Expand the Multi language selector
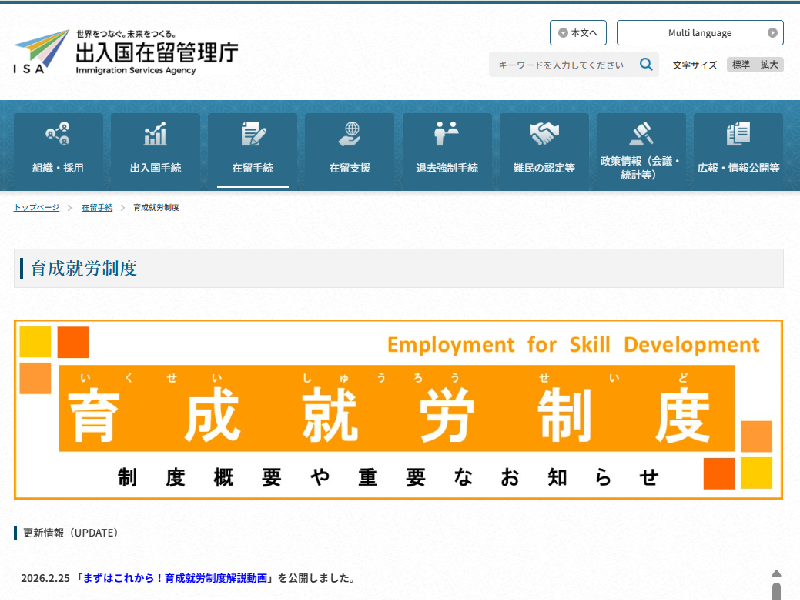This screenshot has height=600, width=800. (699, 33)
